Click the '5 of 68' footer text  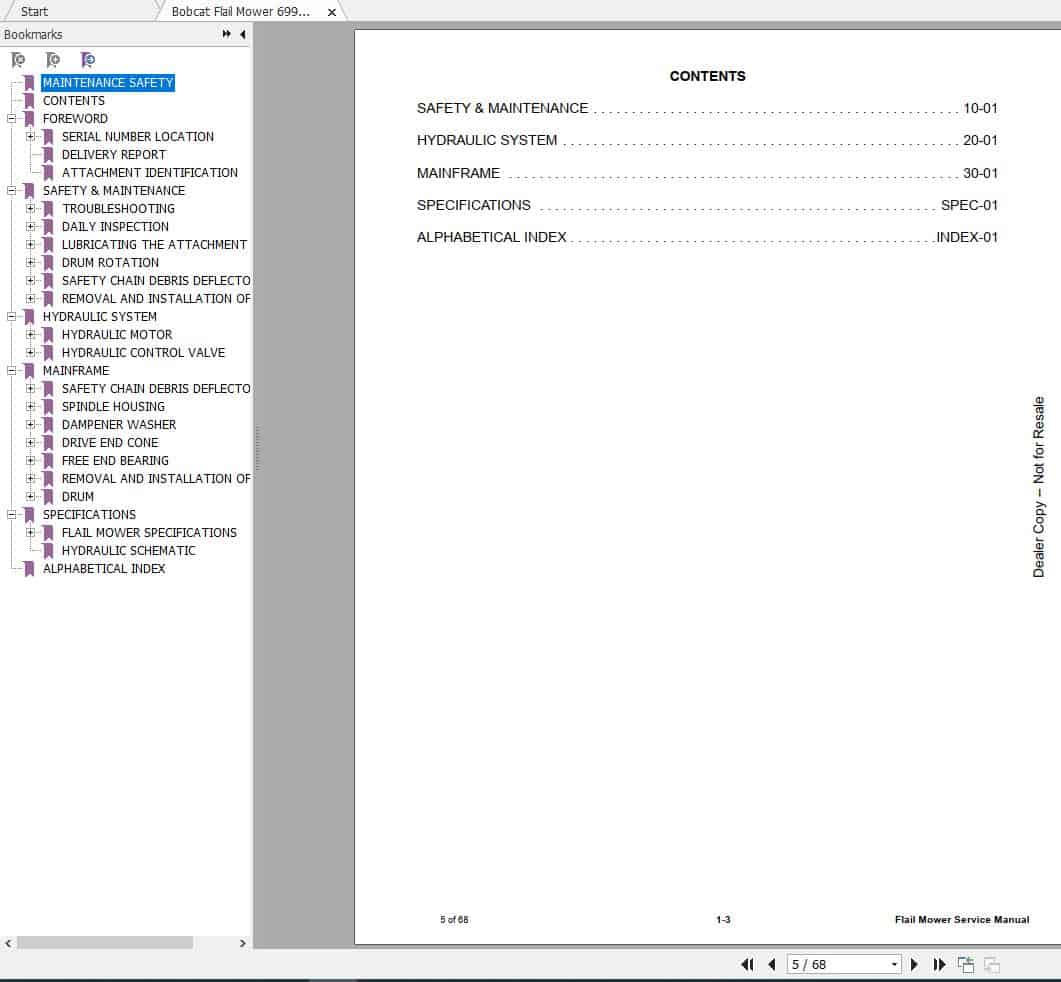click(454, 919)
